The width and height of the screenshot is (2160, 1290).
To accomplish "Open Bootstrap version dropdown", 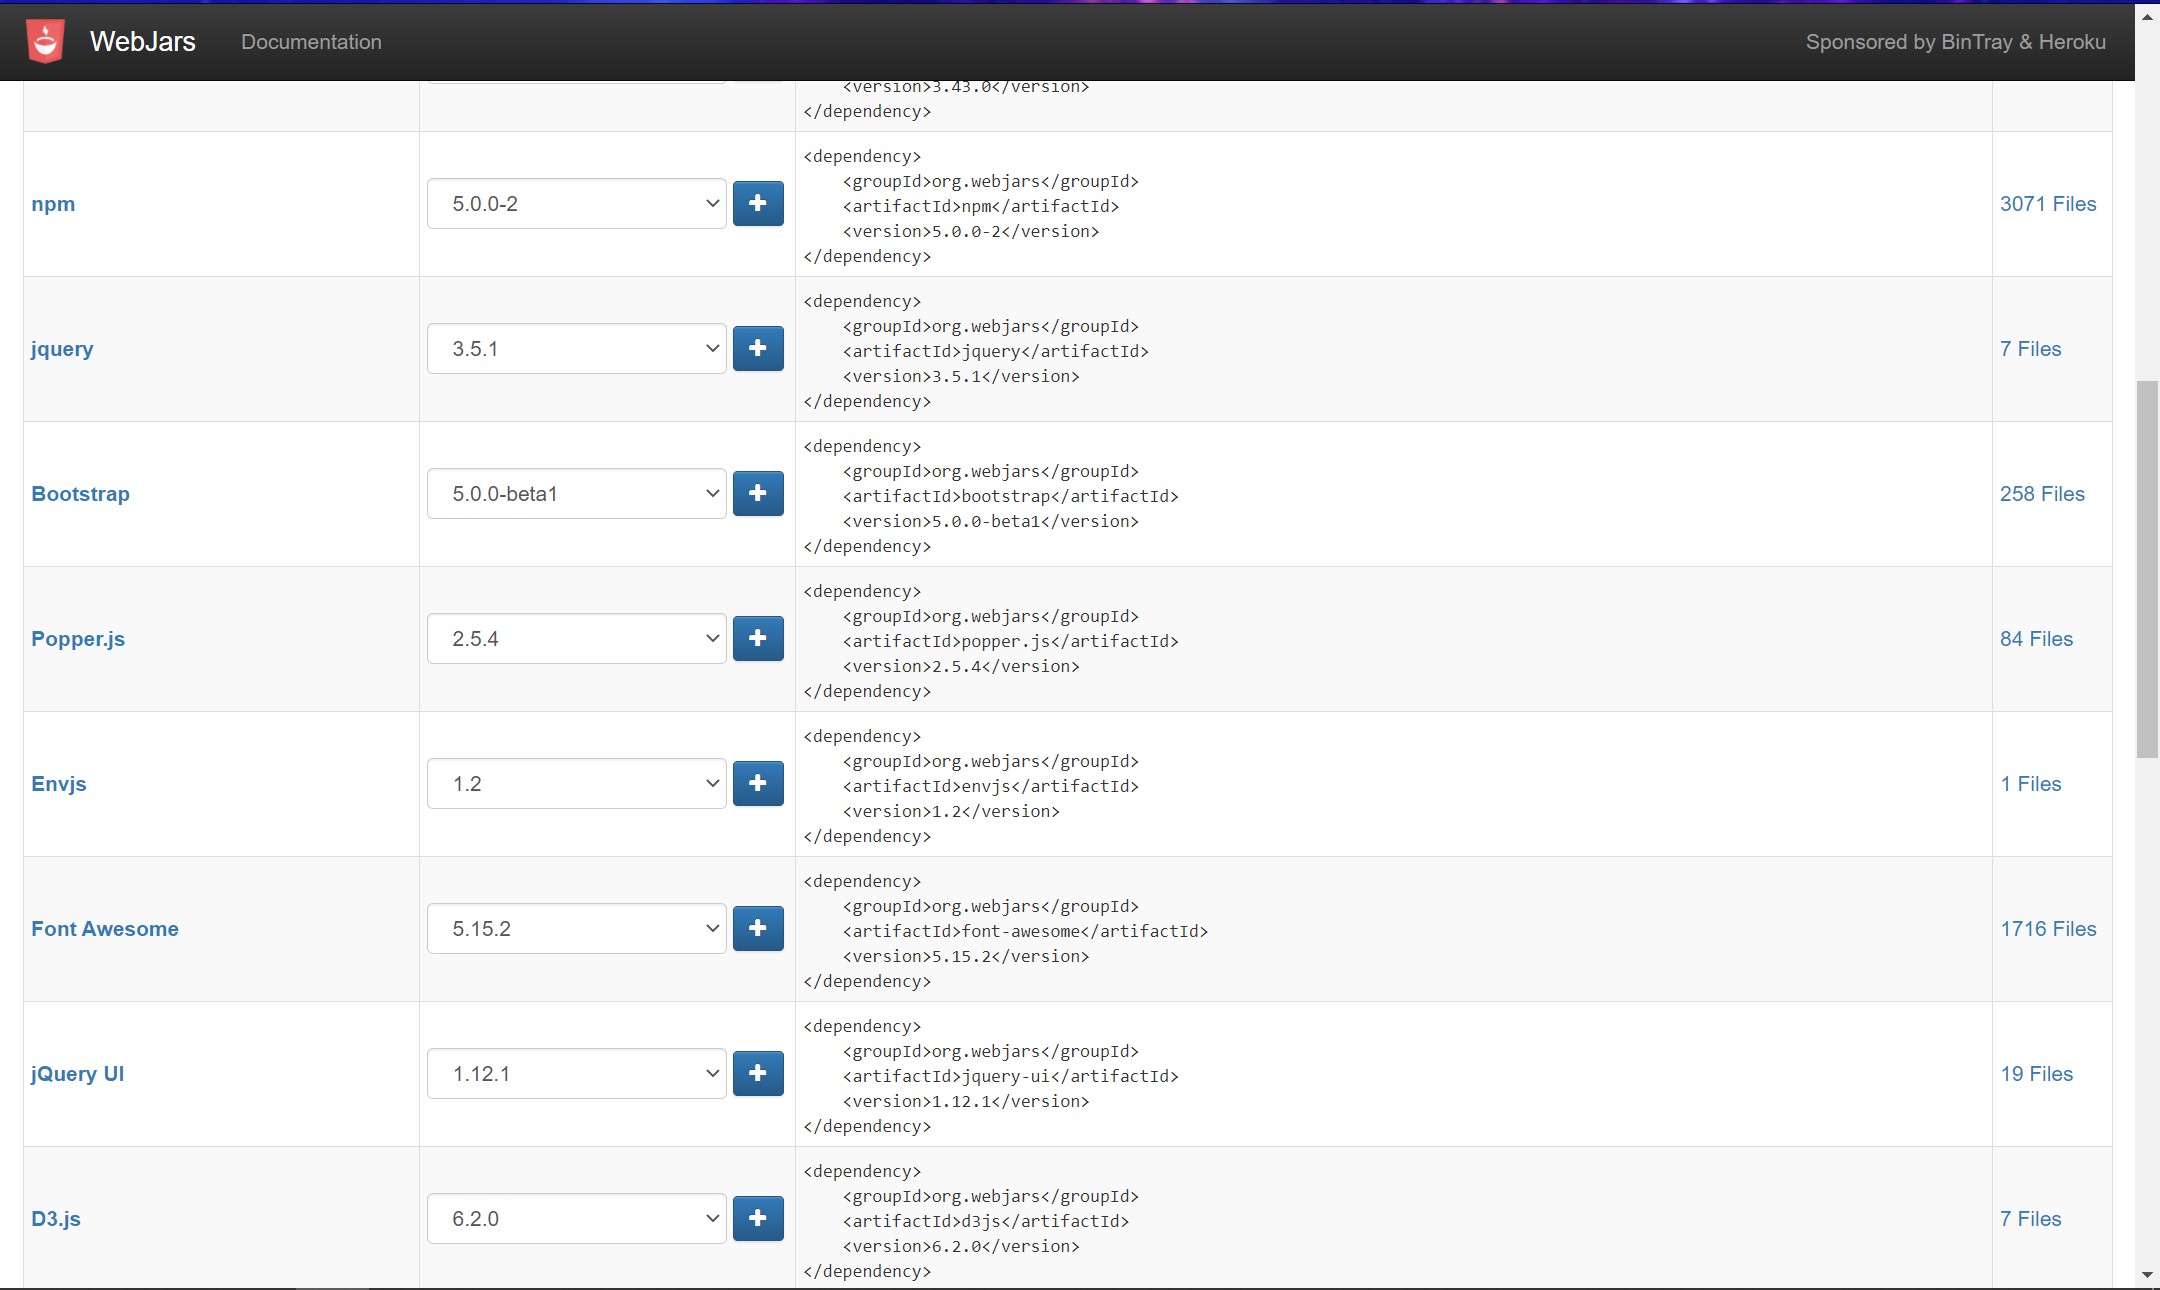I will coord(577,493).
